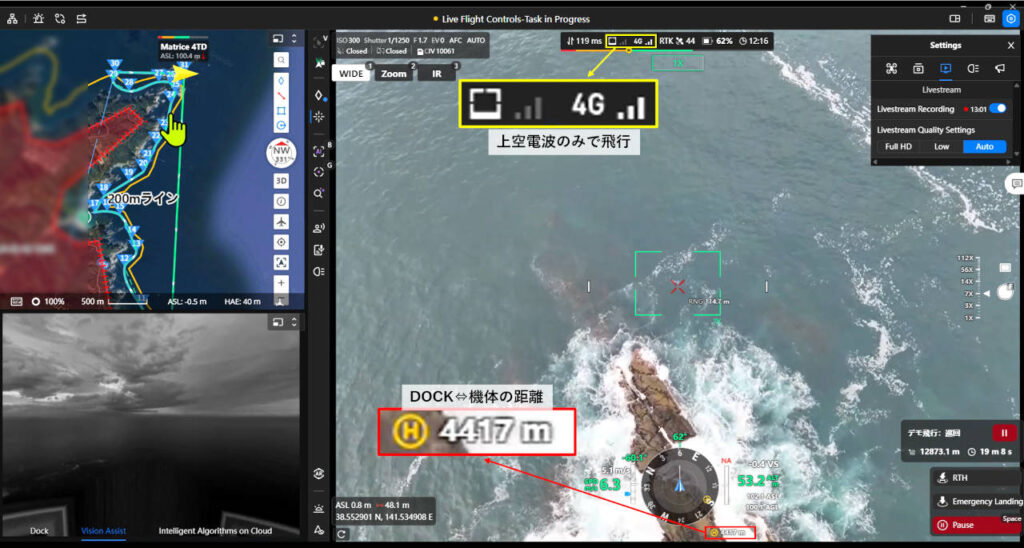Open the chat message icon on right edge
This screenshot has width=1024, height=548.
(x=1016, y=184)
